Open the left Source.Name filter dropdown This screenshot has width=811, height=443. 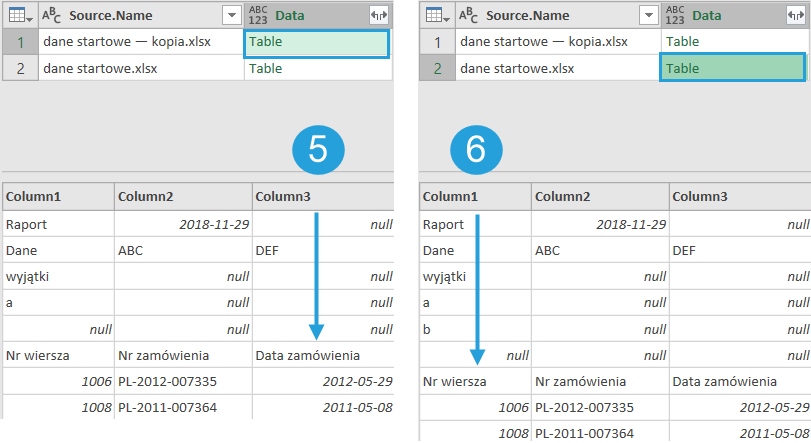click(x=231, y=15)
